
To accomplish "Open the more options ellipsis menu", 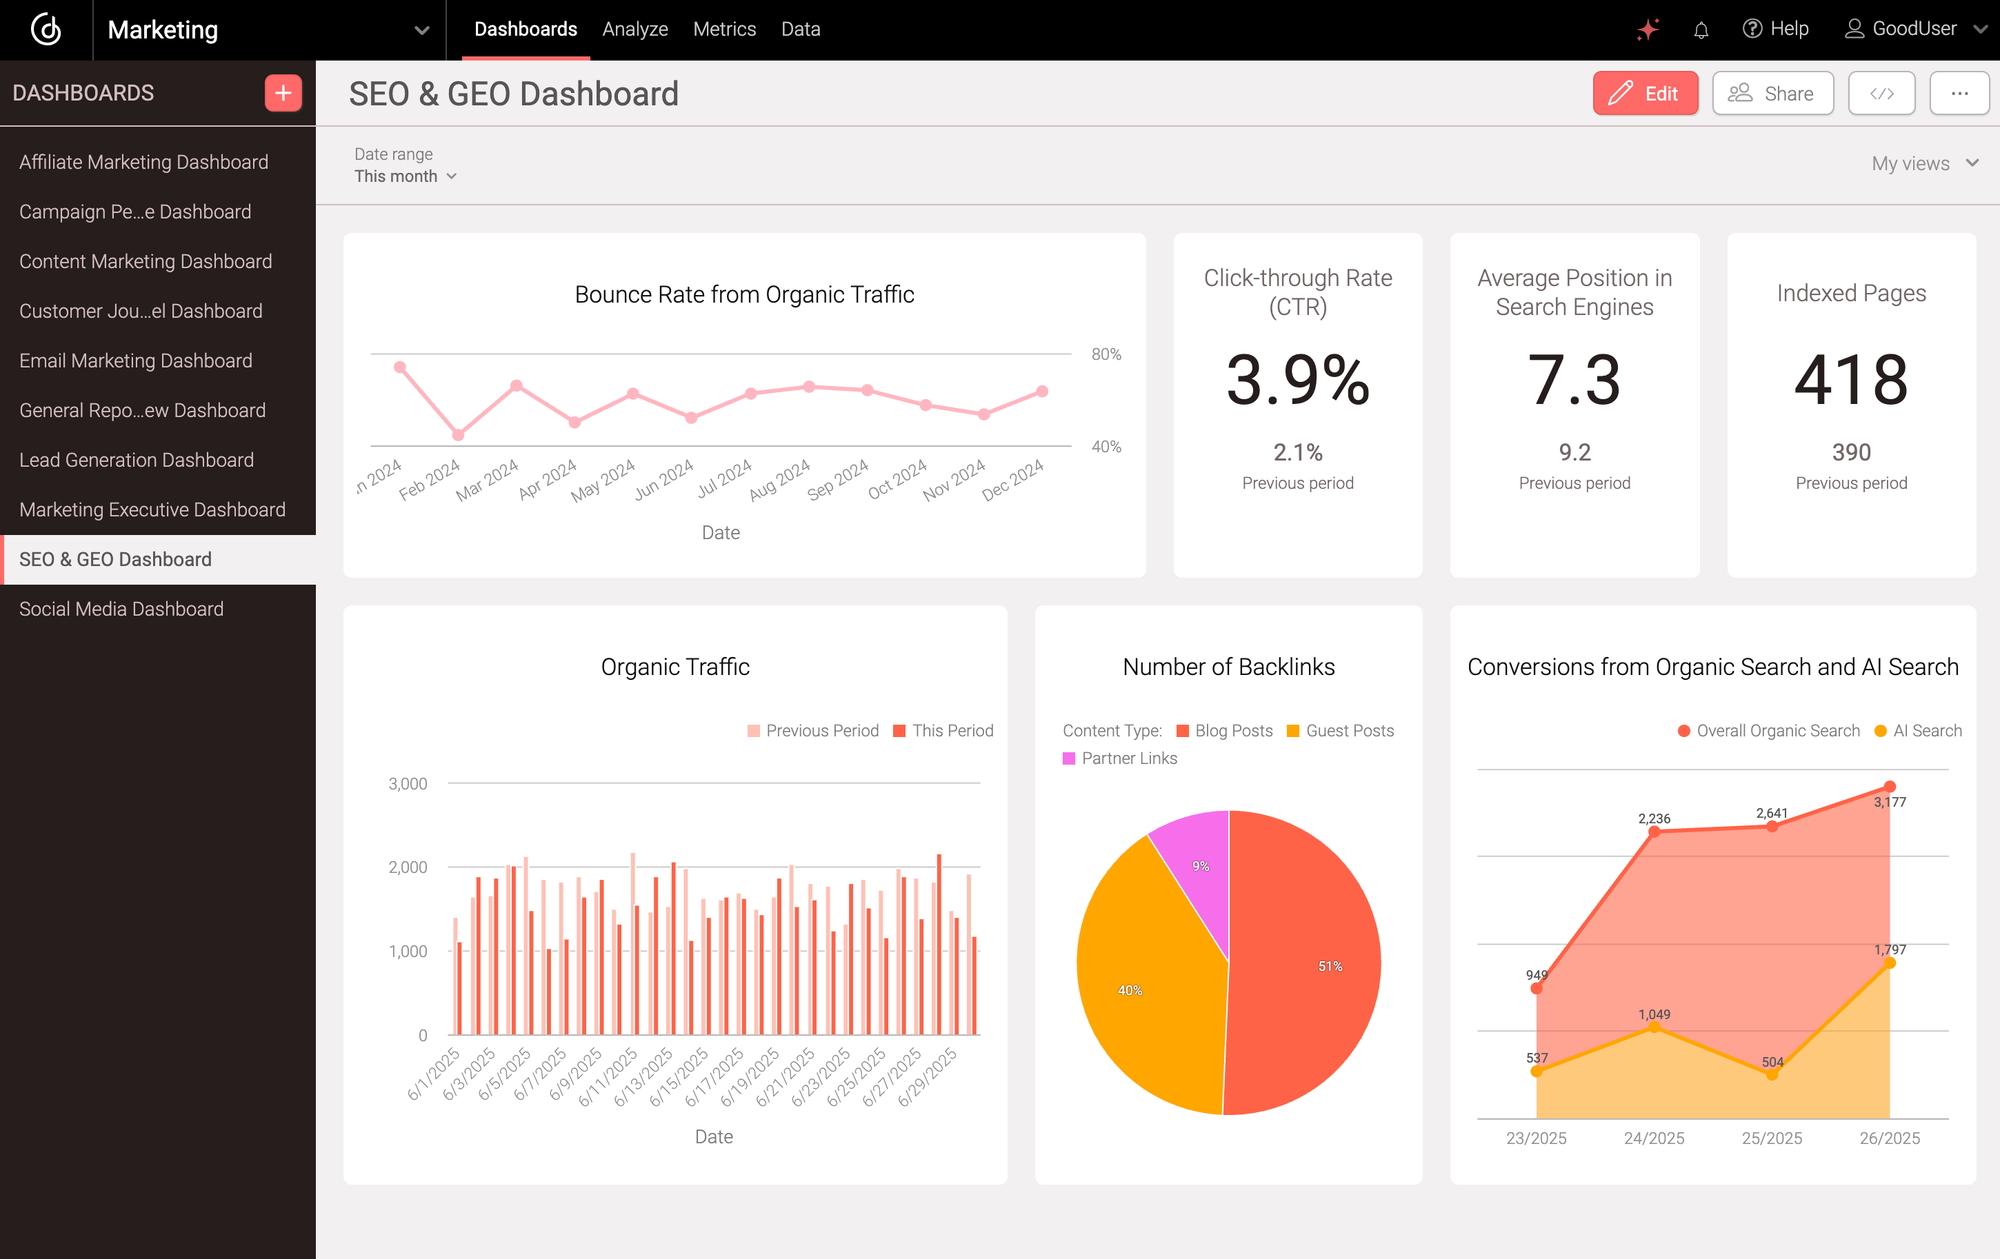I will click(x=1959, y=93).
